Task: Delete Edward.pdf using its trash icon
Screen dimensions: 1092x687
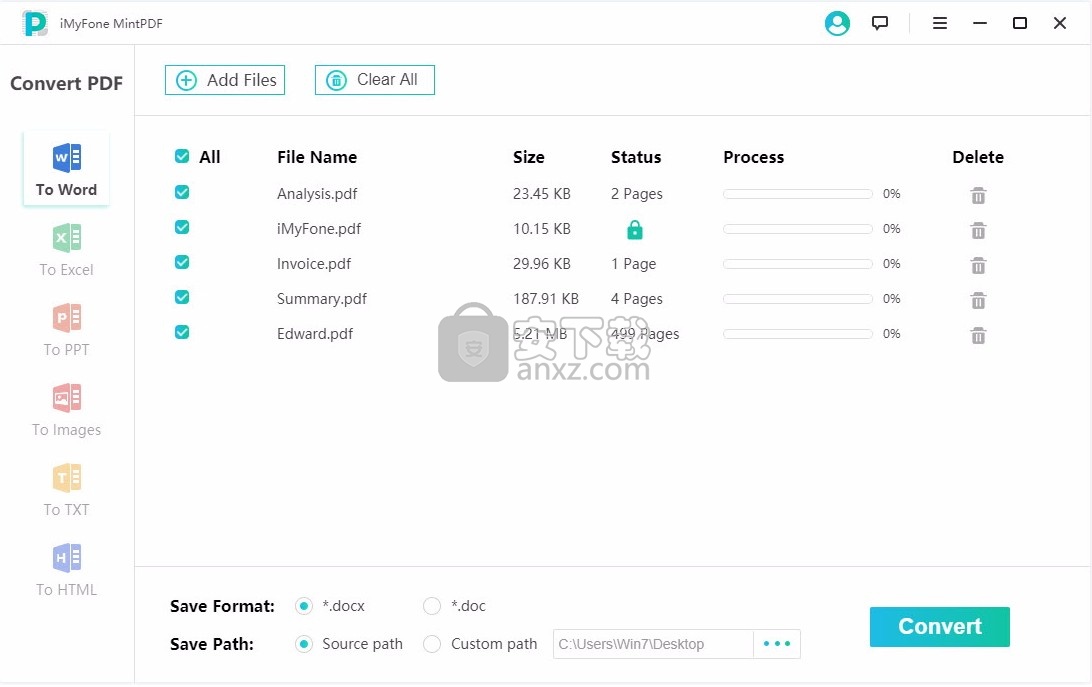Action: [x=978, y=335]
